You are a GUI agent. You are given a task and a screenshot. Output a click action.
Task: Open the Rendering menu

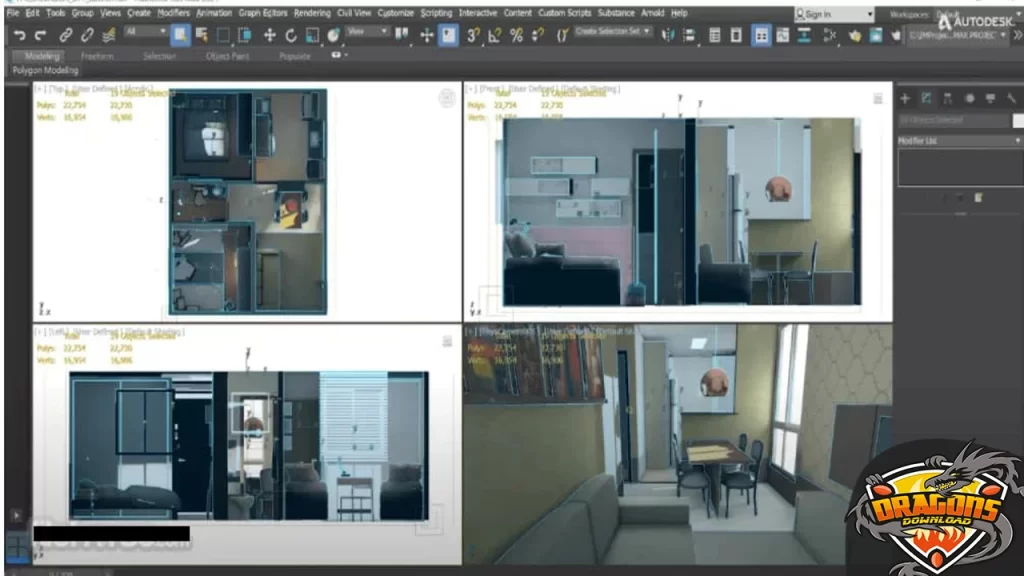pos(312,13)
